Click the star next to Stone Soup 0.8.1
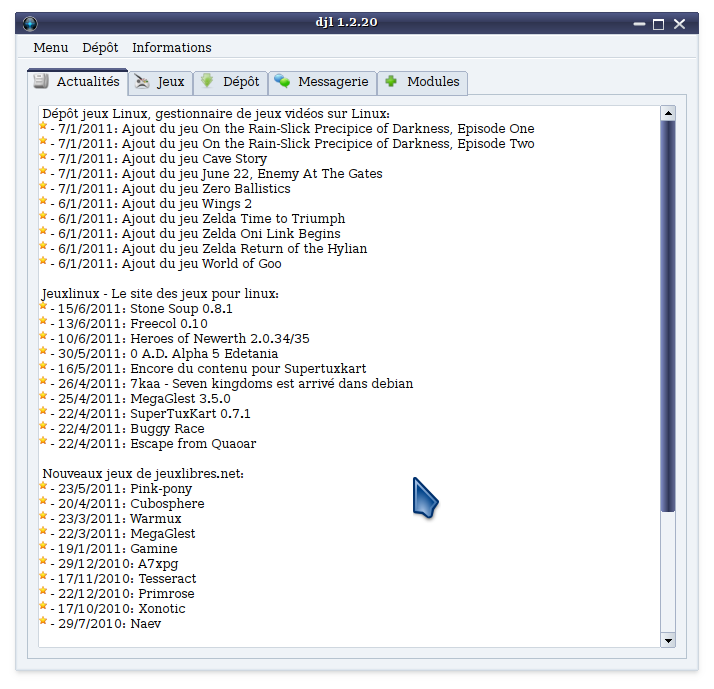Screen dimensions: 714x689 click(x=43, y=306)
